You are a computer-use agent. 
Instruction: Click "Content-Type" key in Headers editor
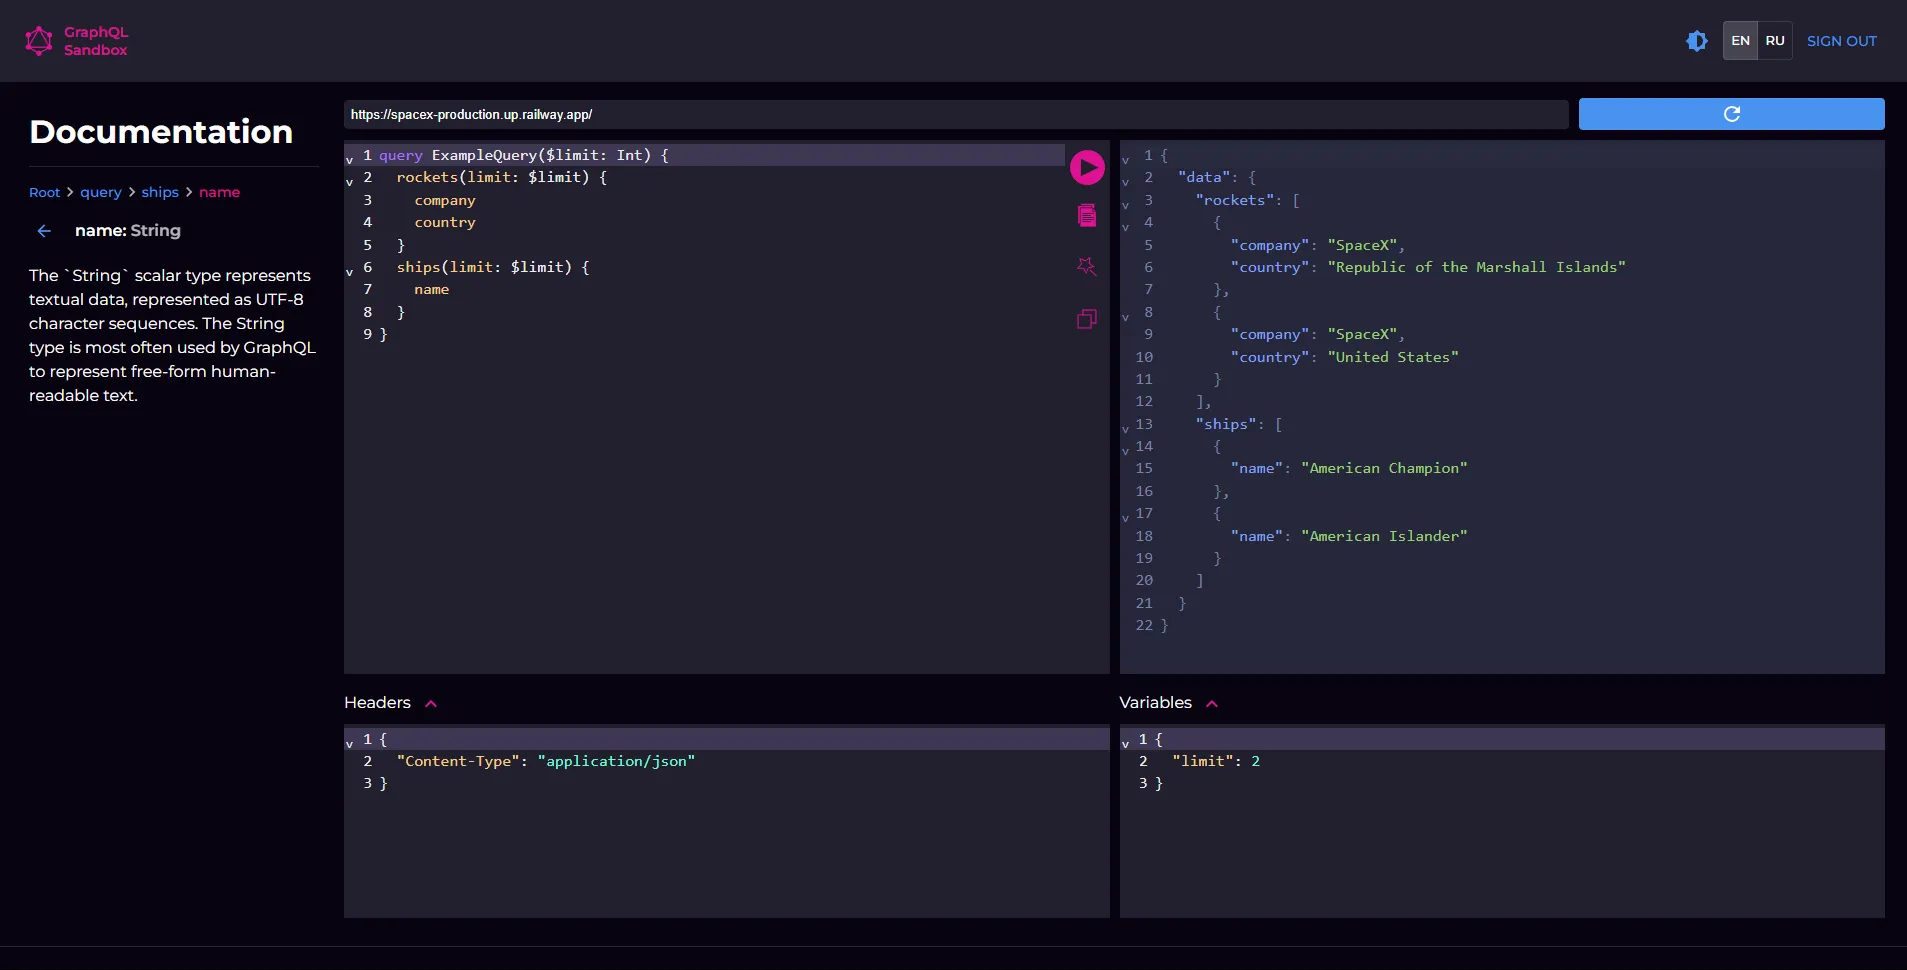[458, 761]
